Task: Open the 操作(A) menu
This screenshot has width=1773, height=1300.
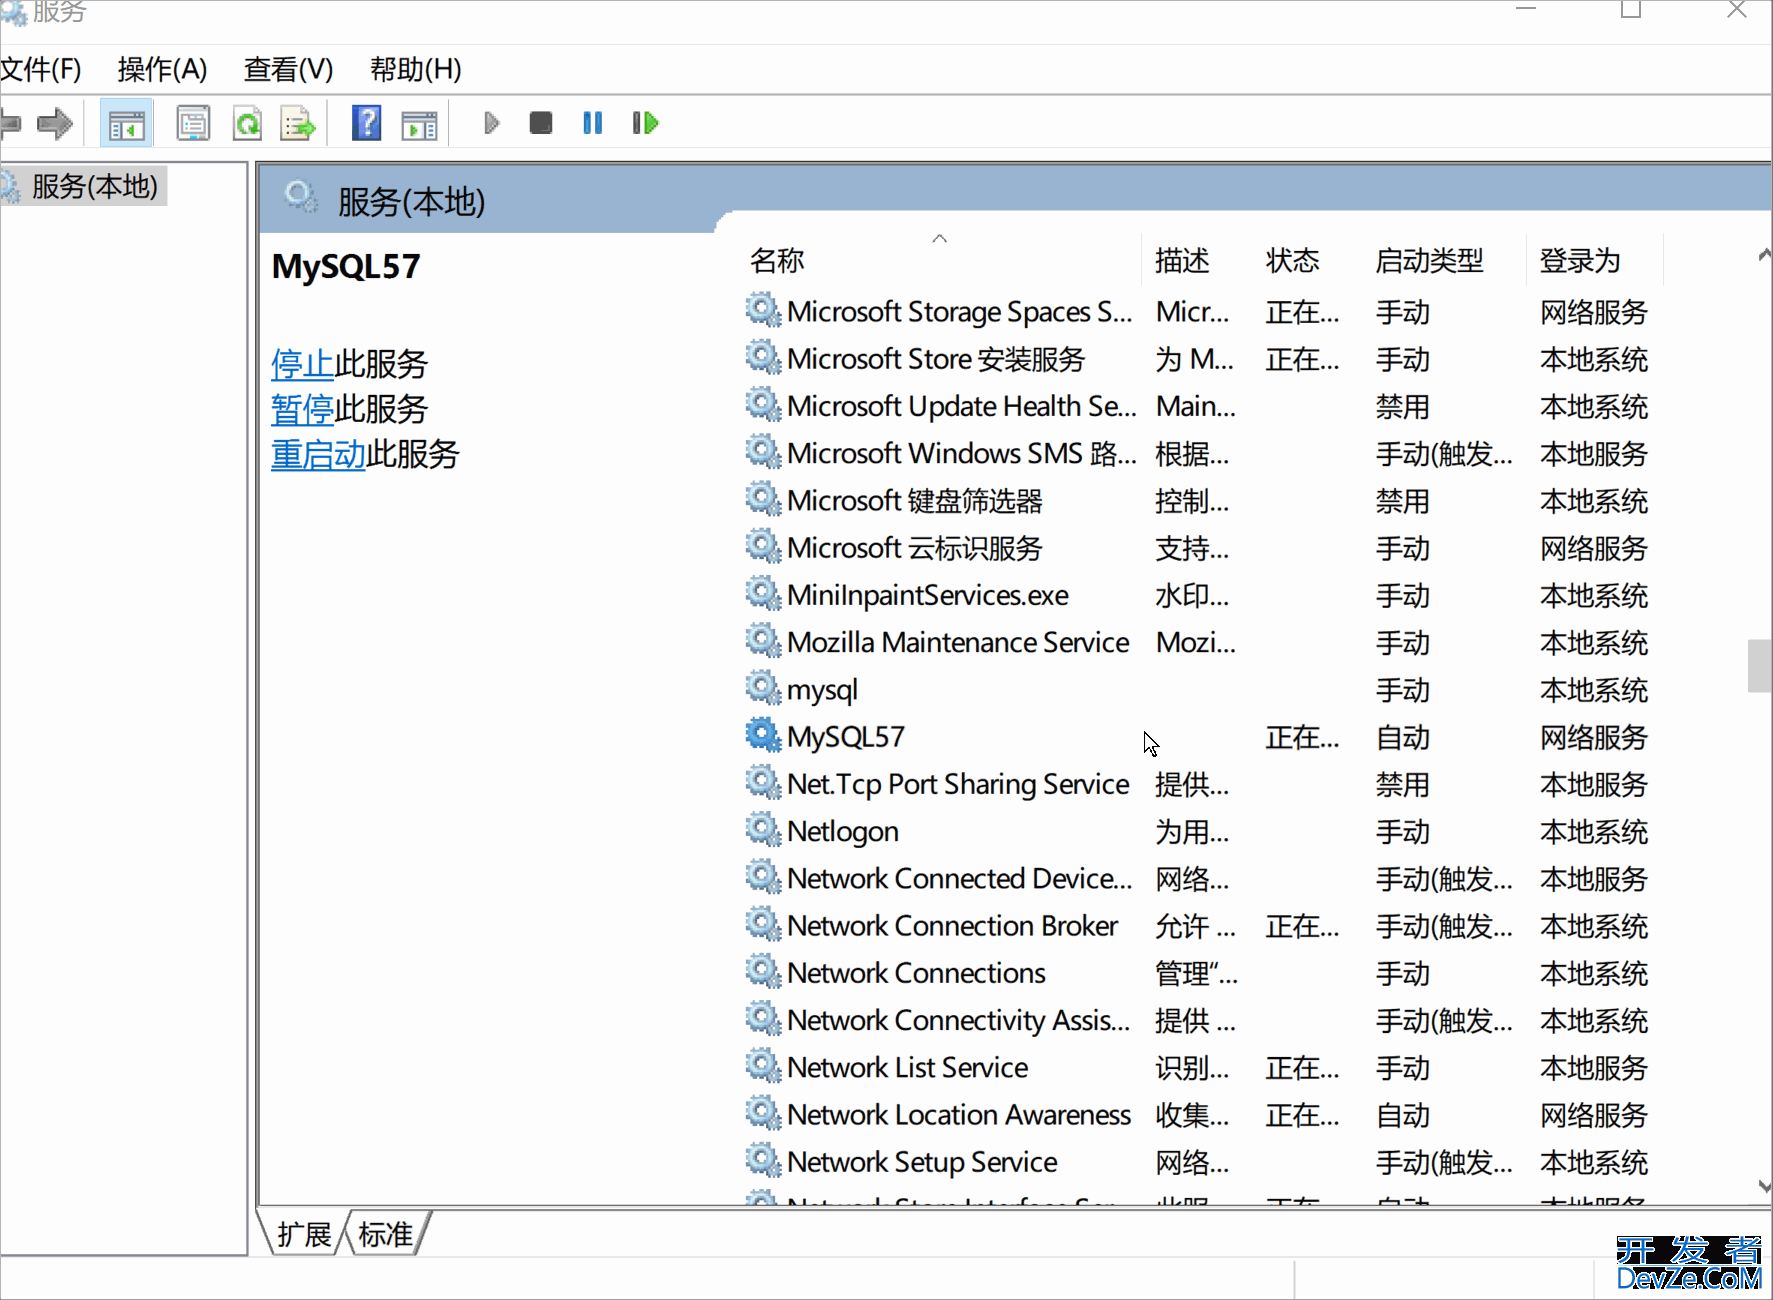Action: click(x=162, y=69)
